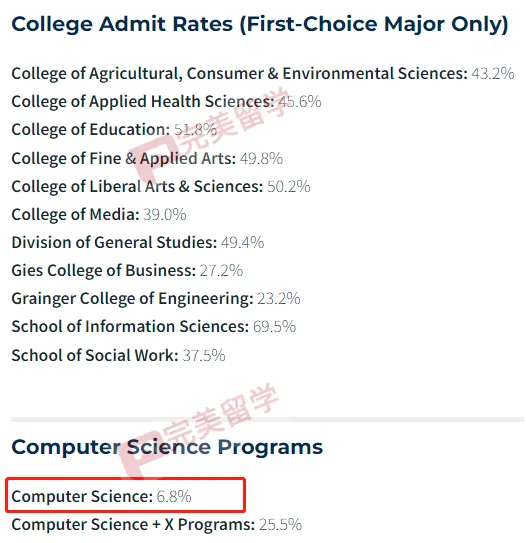Select the 27.2% Gies admit rate
Viewport: 526px width, 543px height.
click(221, 271)
